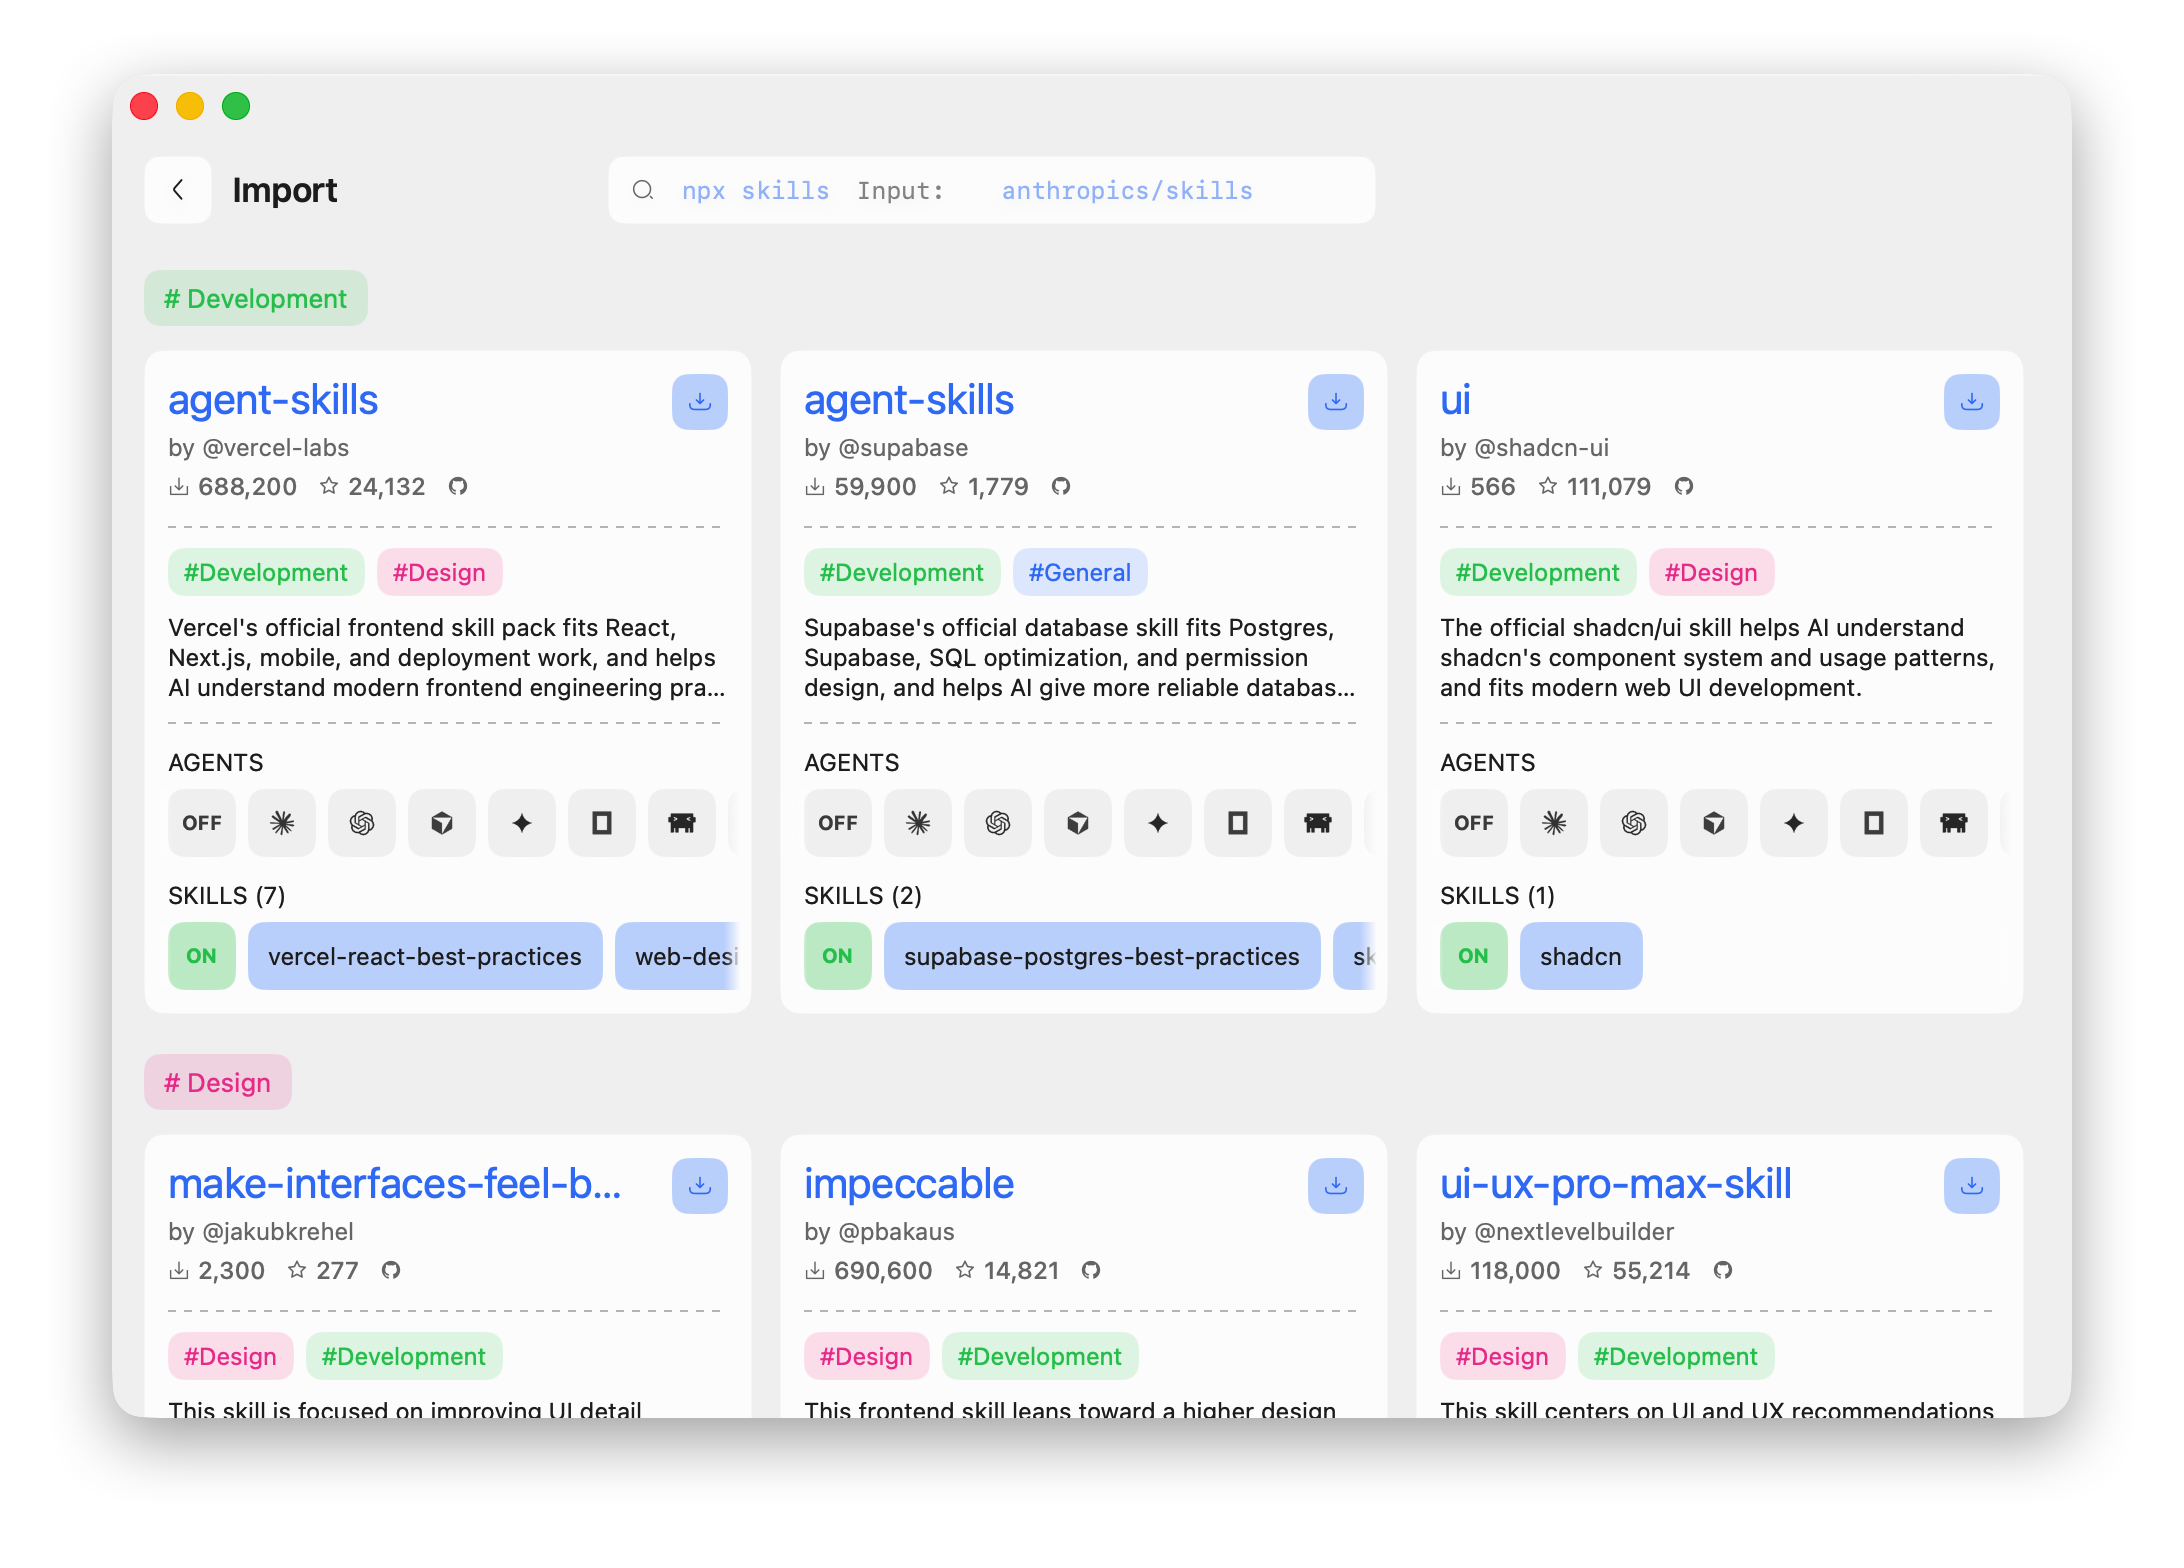Click the anthropics/skills input field
The height and width of the screenshot is (1568, 2184).
(1126, 190)
